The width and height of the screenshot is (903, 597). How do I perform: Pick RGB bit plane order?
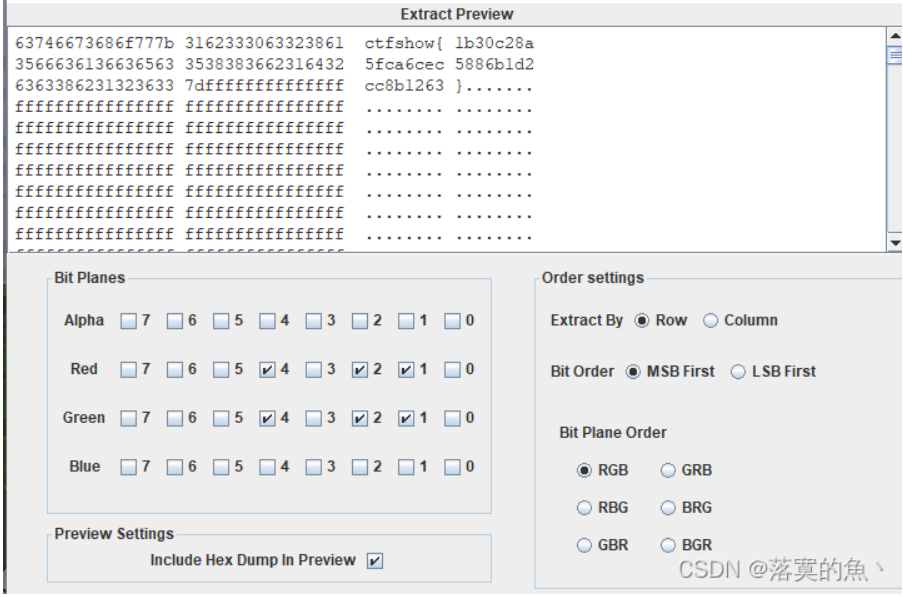point(584,471)
